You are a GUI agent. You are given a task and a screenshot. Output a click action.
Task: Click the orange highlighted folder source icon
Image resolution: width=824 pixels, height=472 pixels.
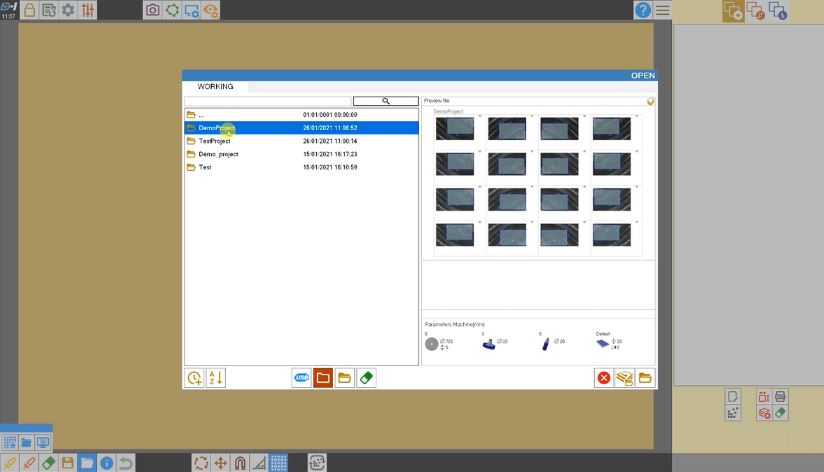tap(323, 378)
